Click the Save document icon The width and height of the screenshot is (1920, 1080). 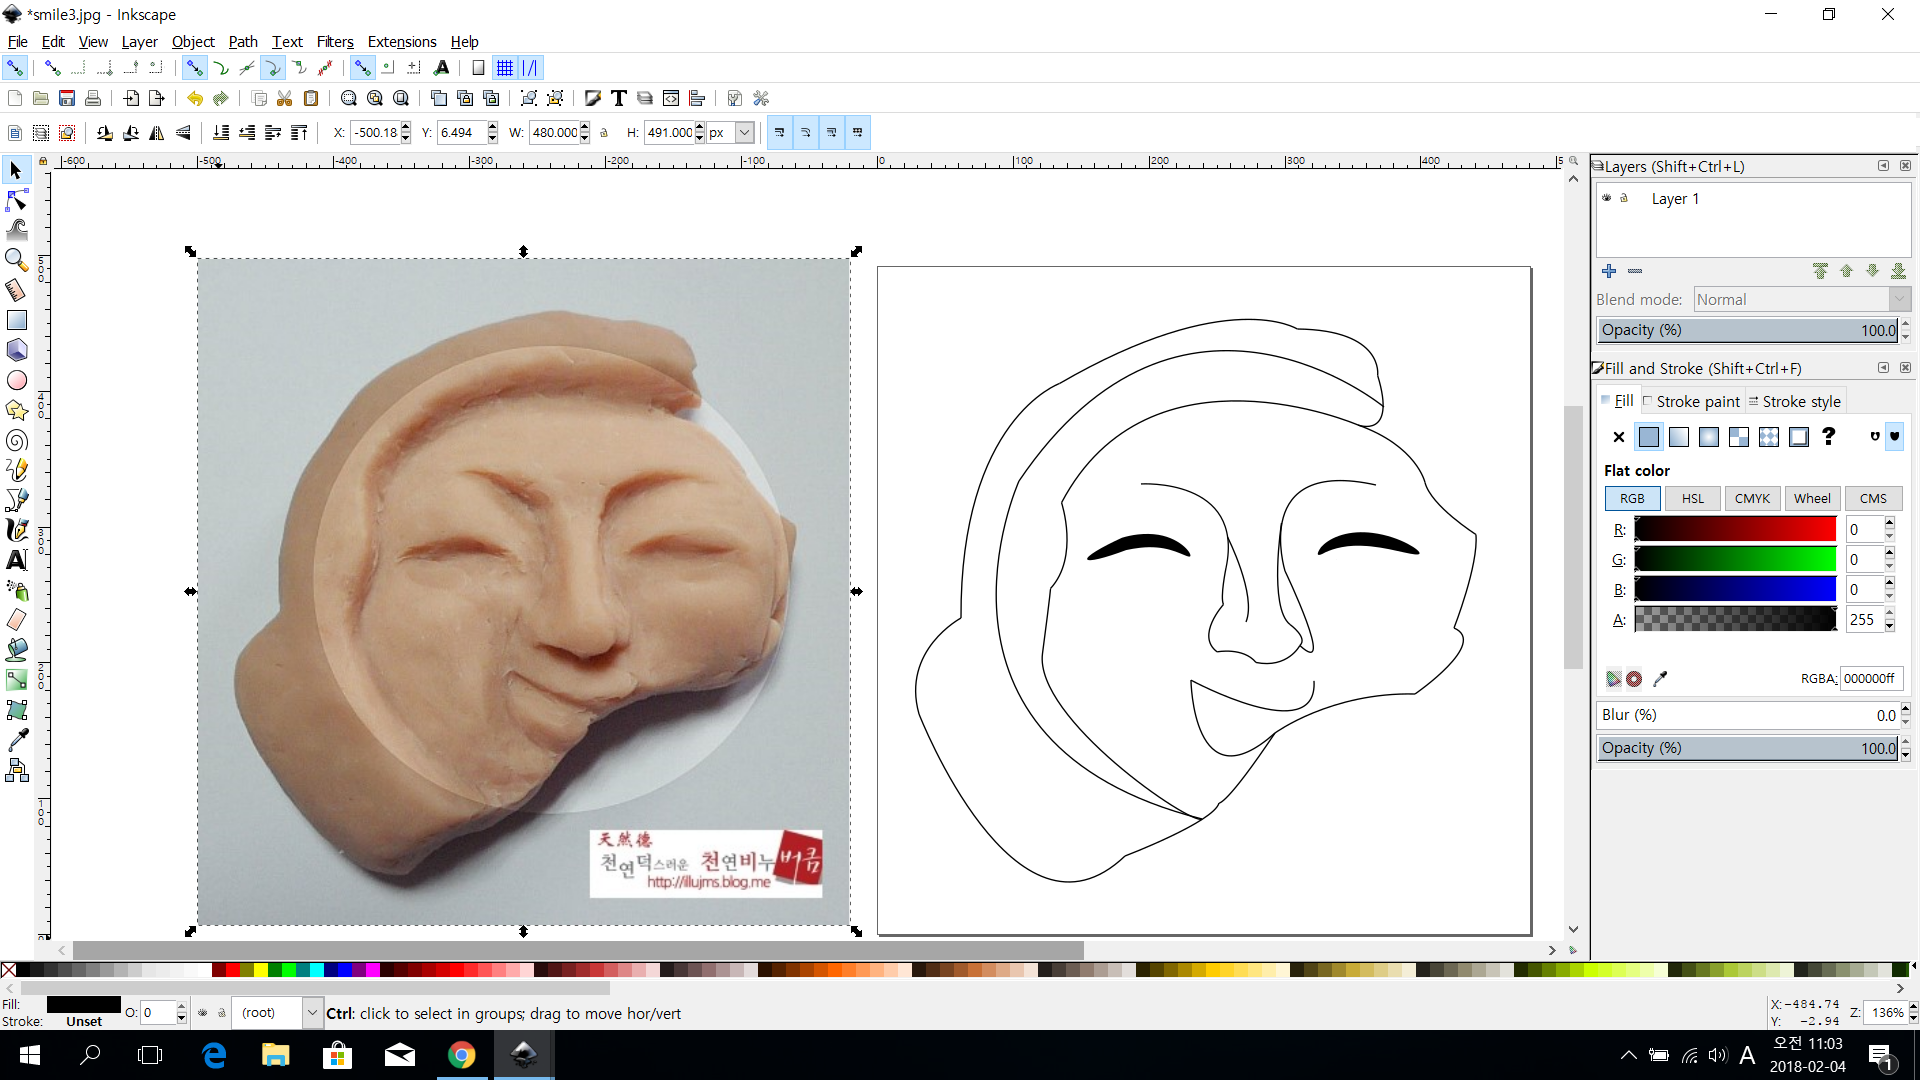67,98
